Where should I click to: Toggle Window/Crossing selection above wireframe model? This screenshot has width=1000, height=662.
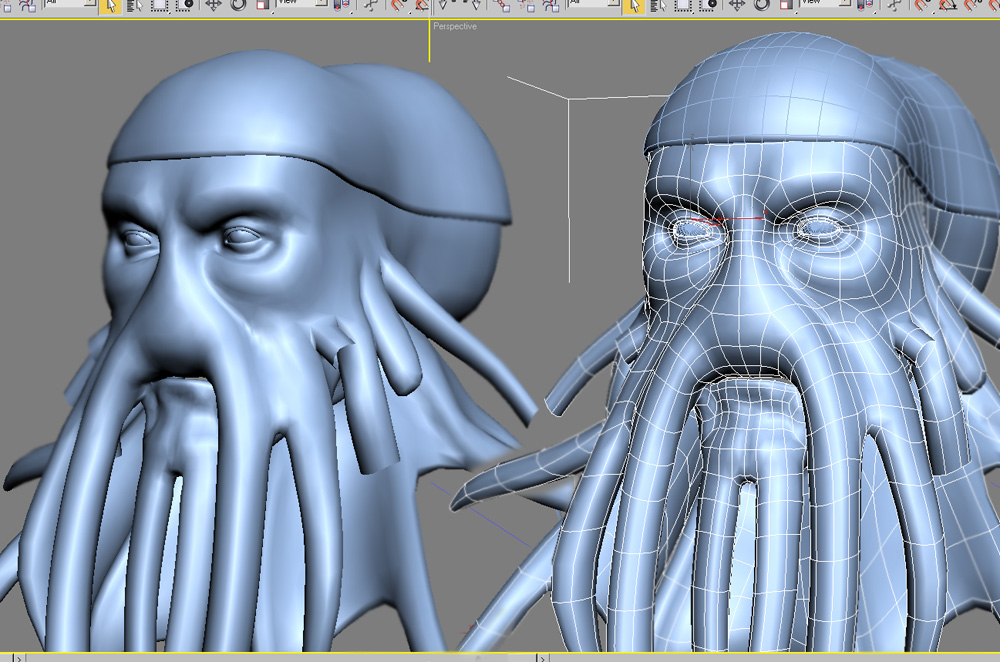[x=708, y=6]
